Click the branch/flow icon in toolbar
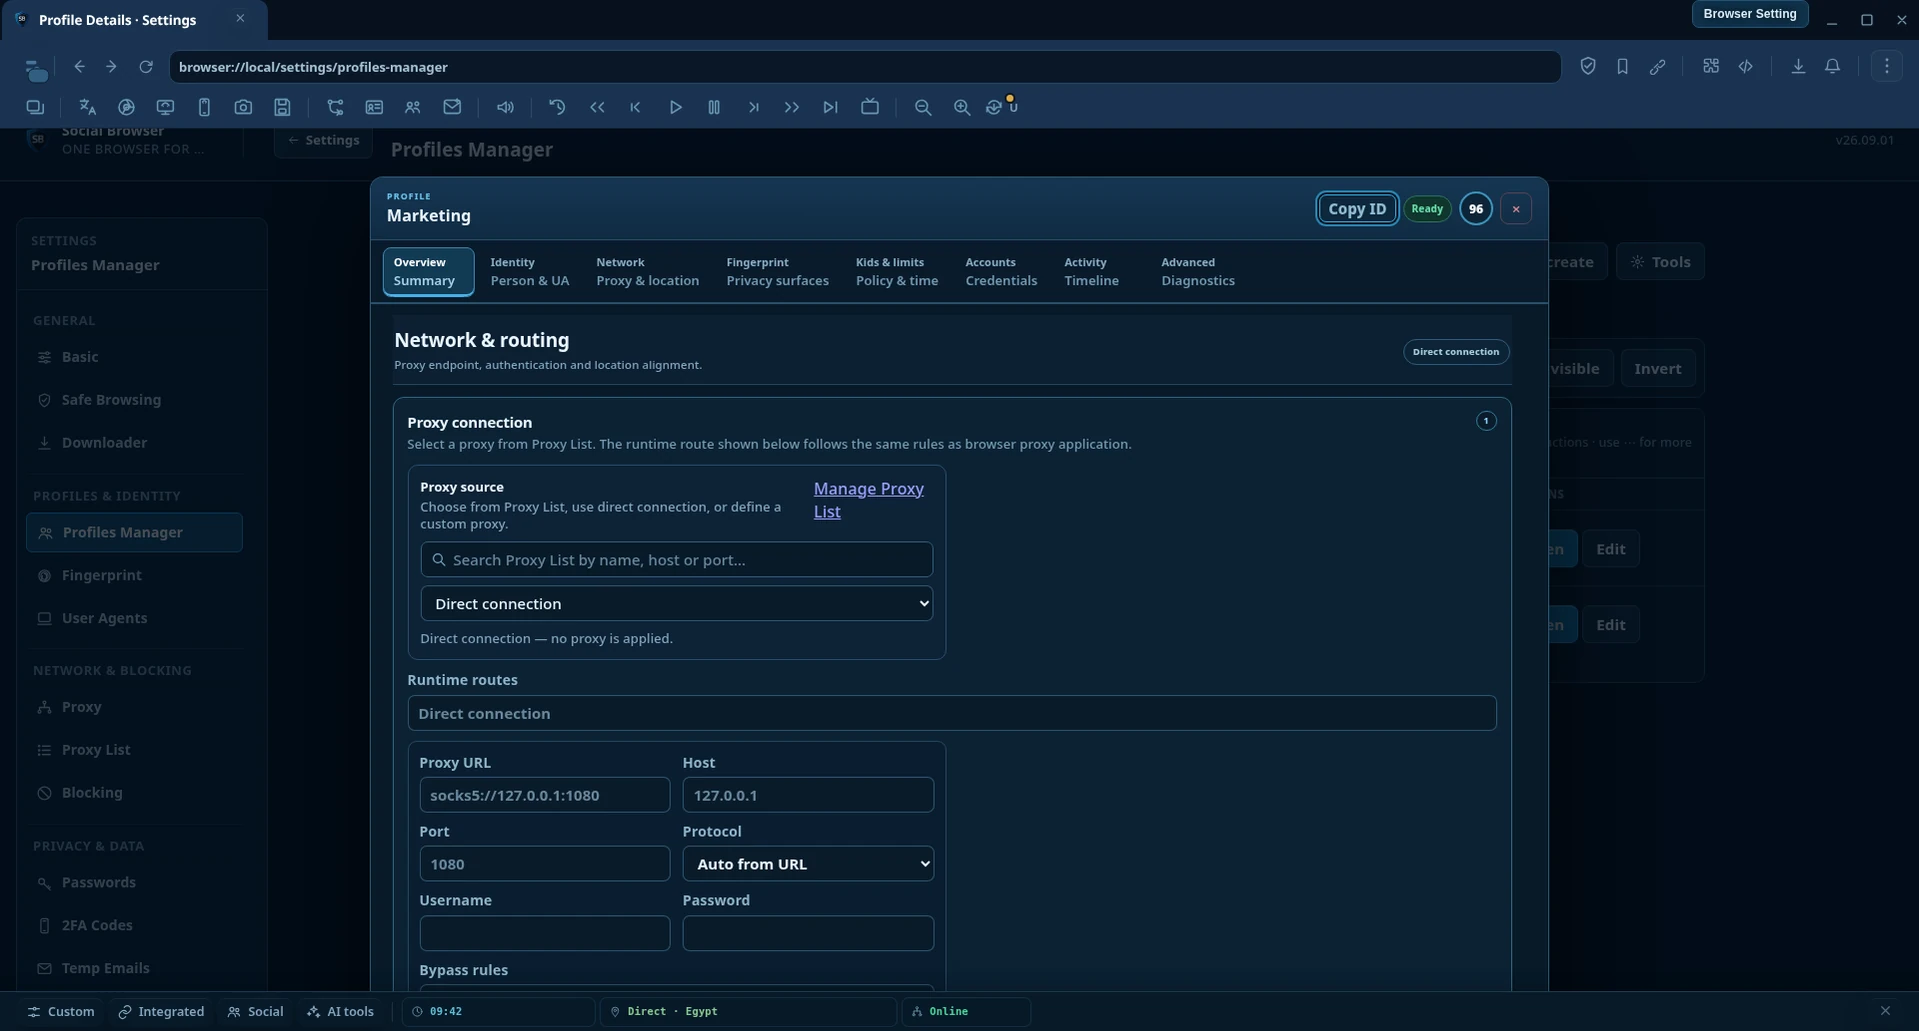 (x=335, y=107)
